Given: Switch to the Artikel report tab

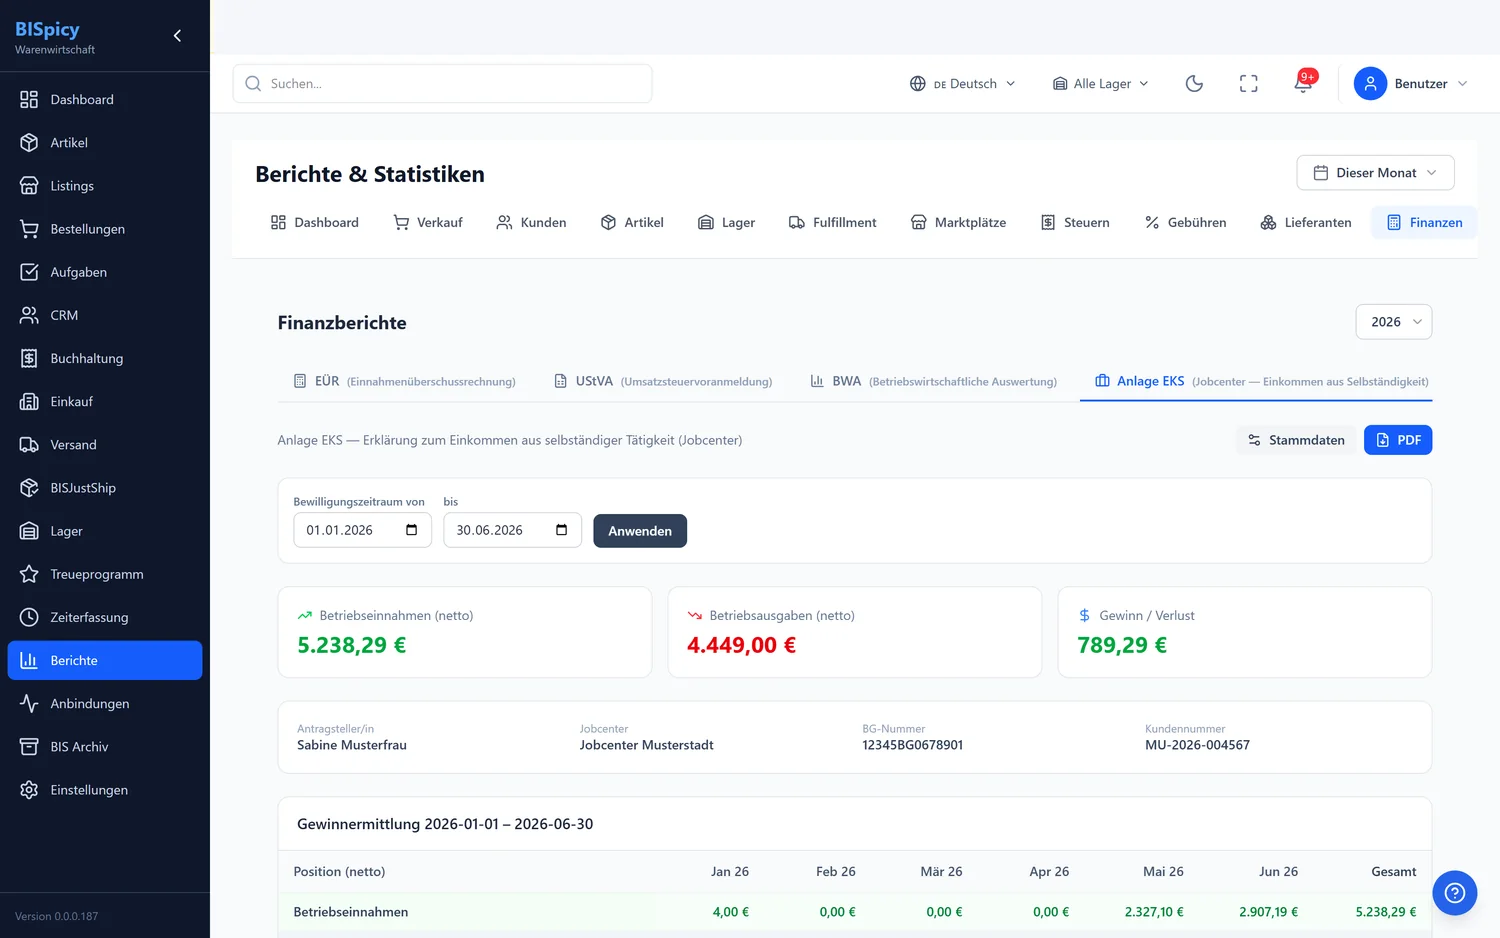Looking at the screenshot, I should tap(632, 223).
